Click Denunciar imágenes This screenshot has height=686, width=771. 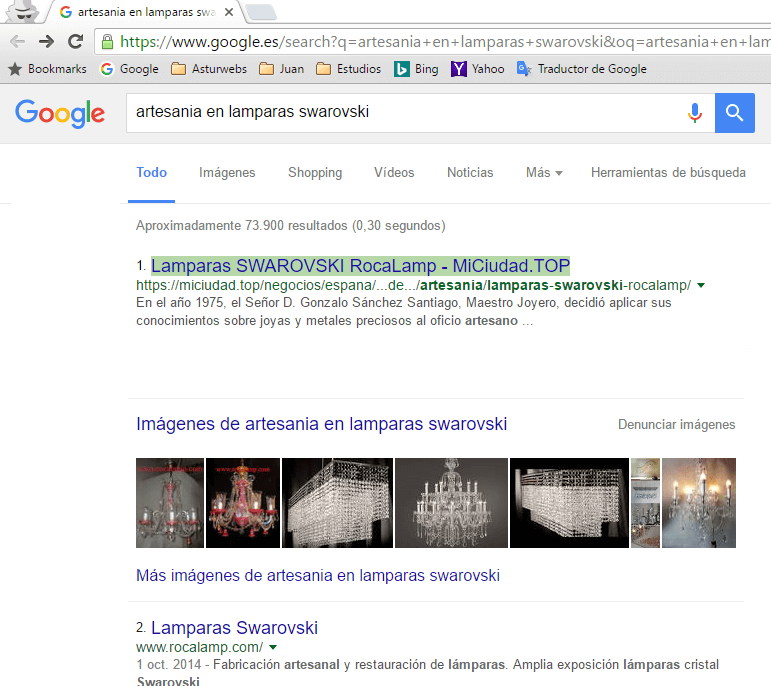[x=676, y=424]
